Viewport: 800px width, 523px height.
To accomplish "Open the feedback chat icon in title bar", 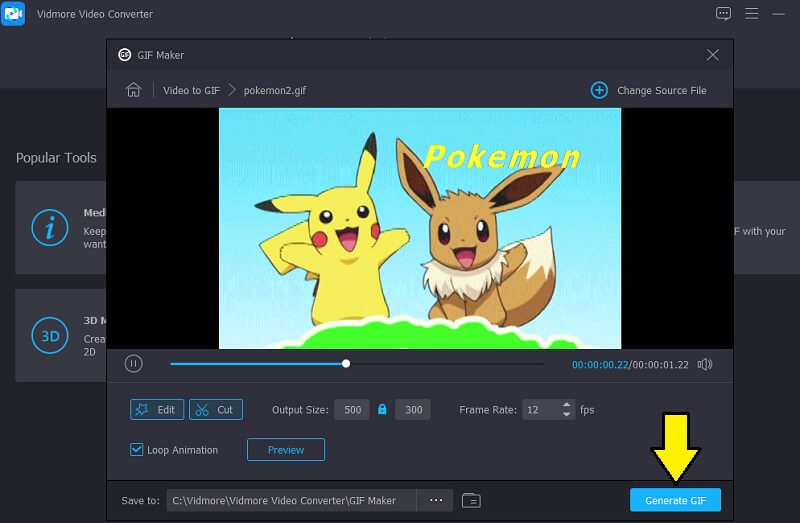I will click(x=724, y=14).
